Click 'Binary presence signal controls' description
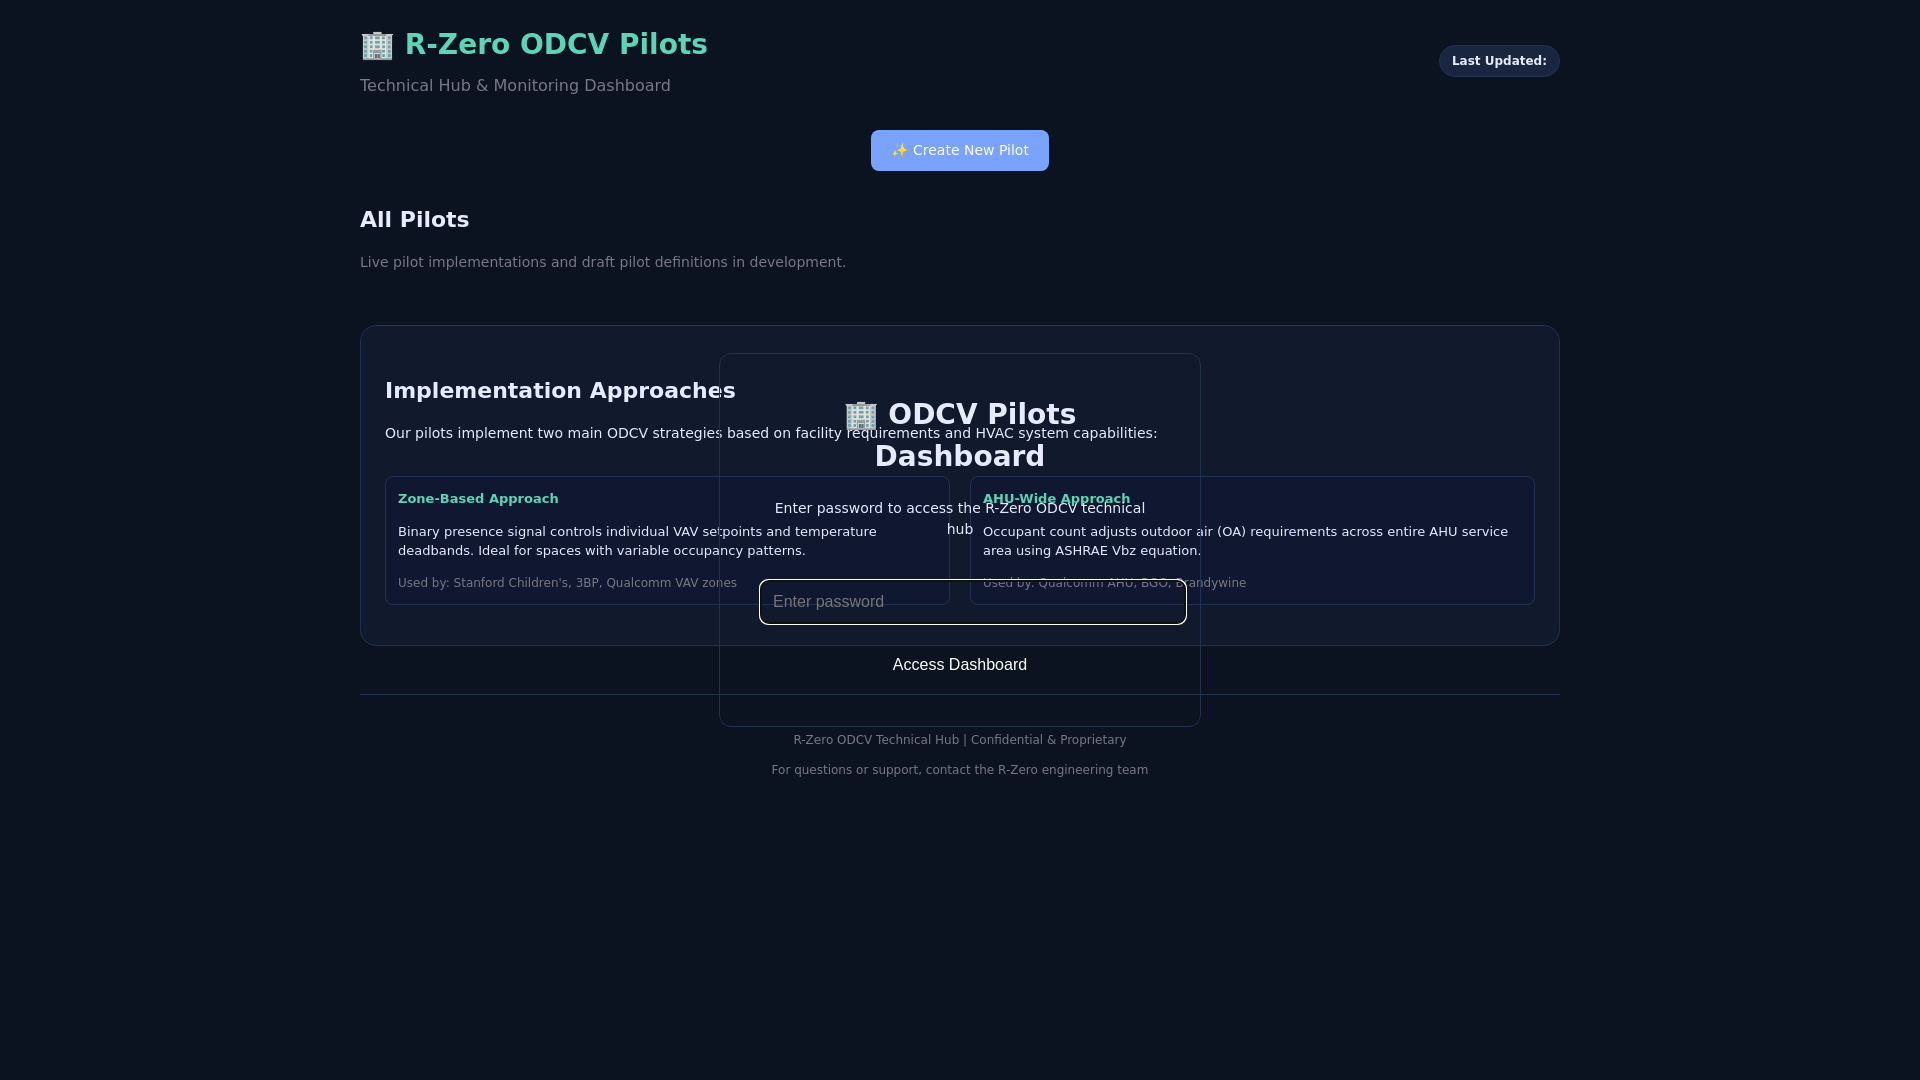The width and height of the screenshot is (1920, 1080). [637, 541]
